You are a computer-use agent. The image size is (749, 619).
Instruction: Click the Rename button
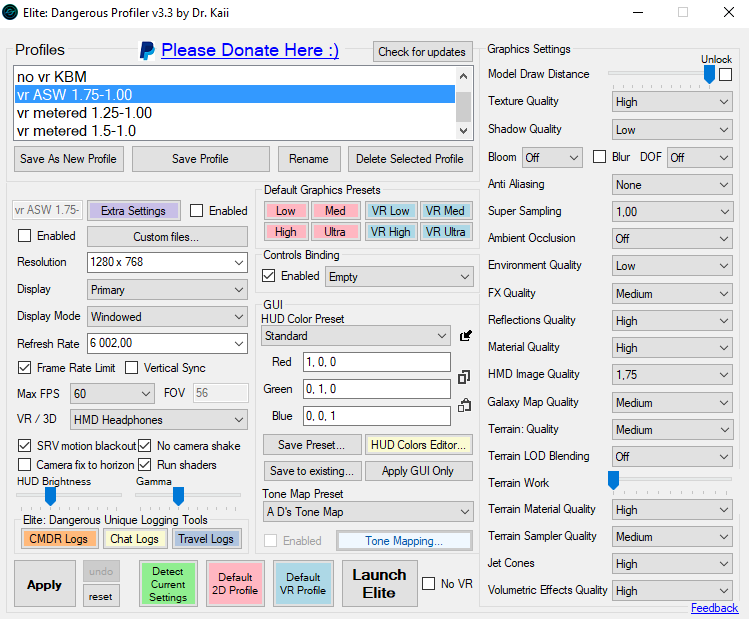tap(309, 159)
